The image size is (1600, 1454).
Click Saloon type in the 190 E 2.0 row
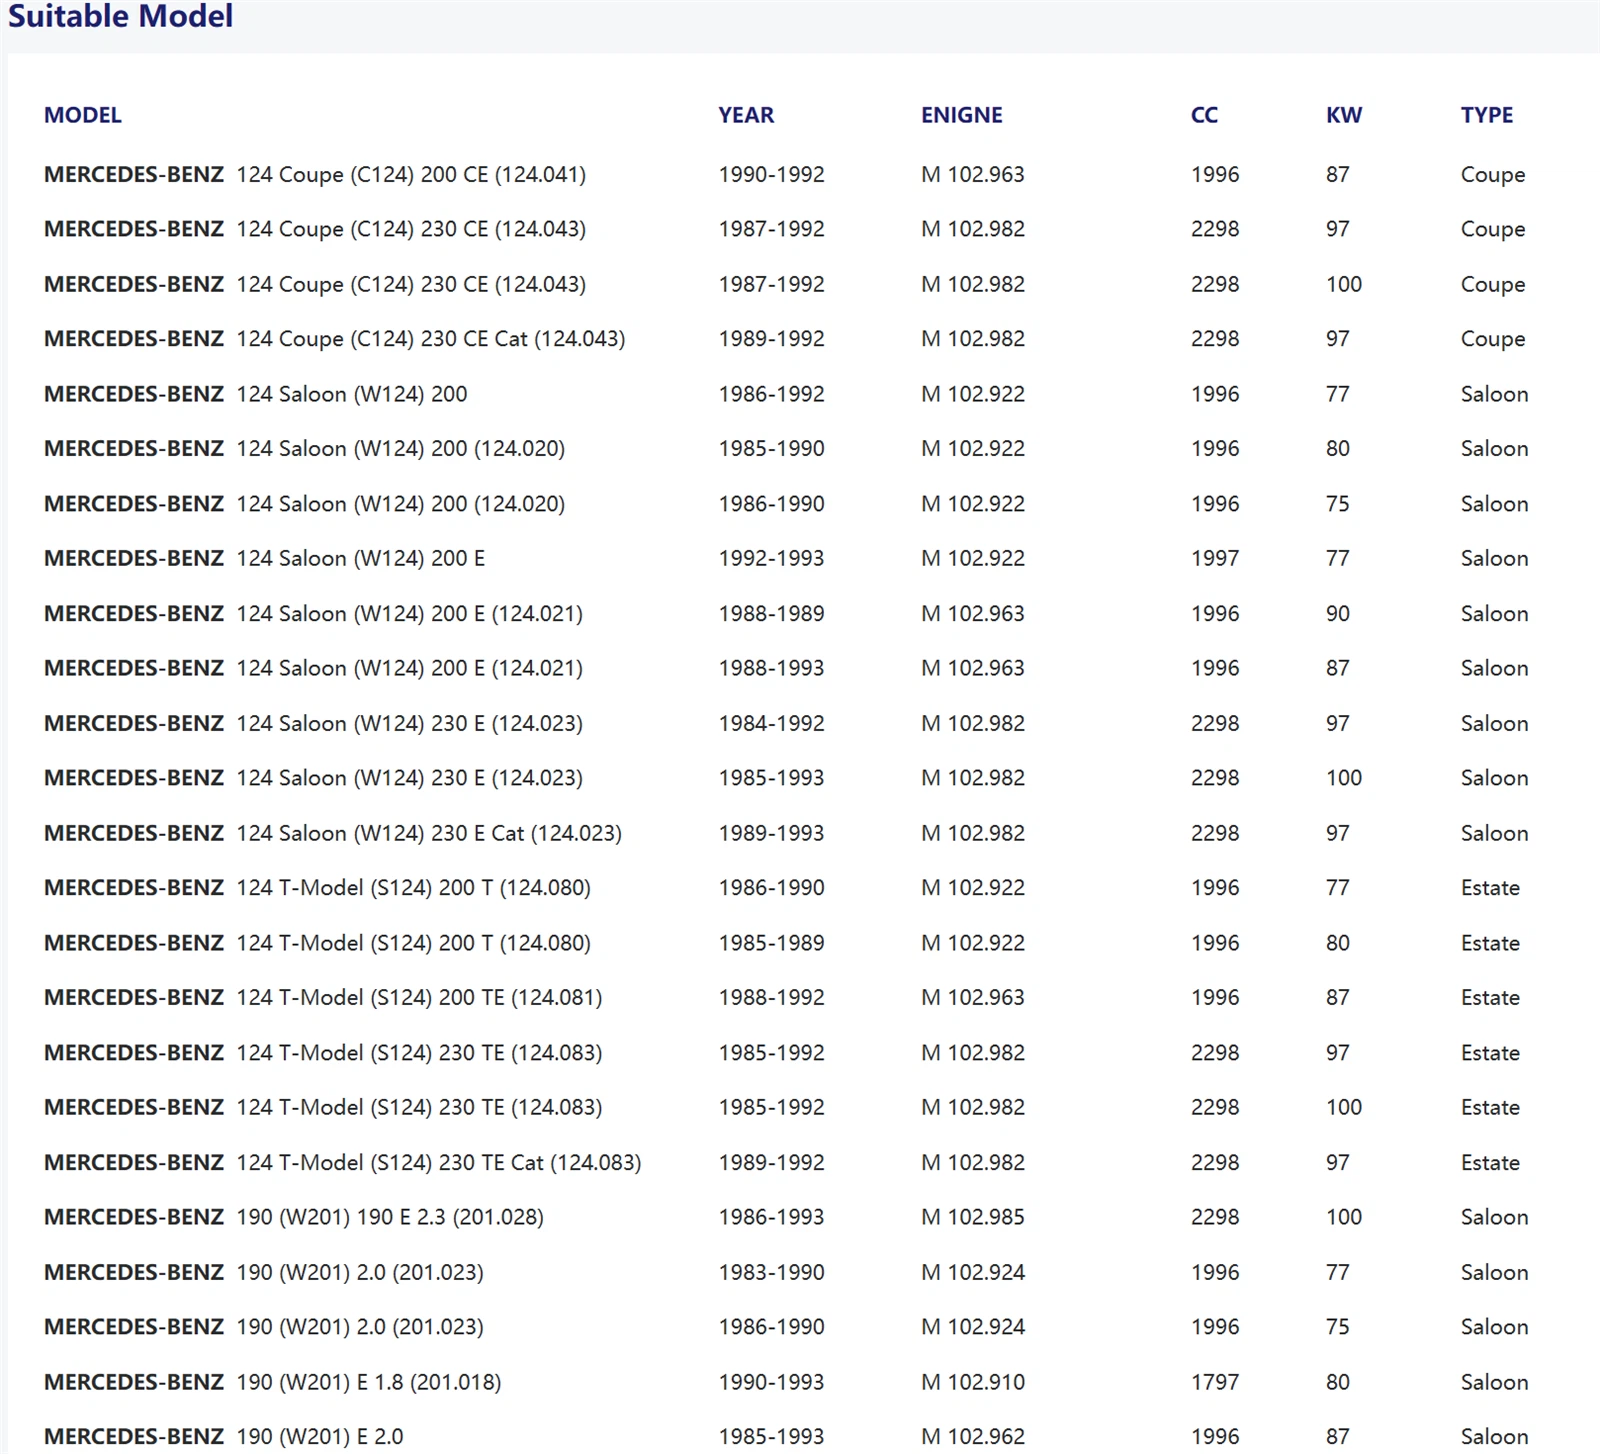(1494, 1436)
